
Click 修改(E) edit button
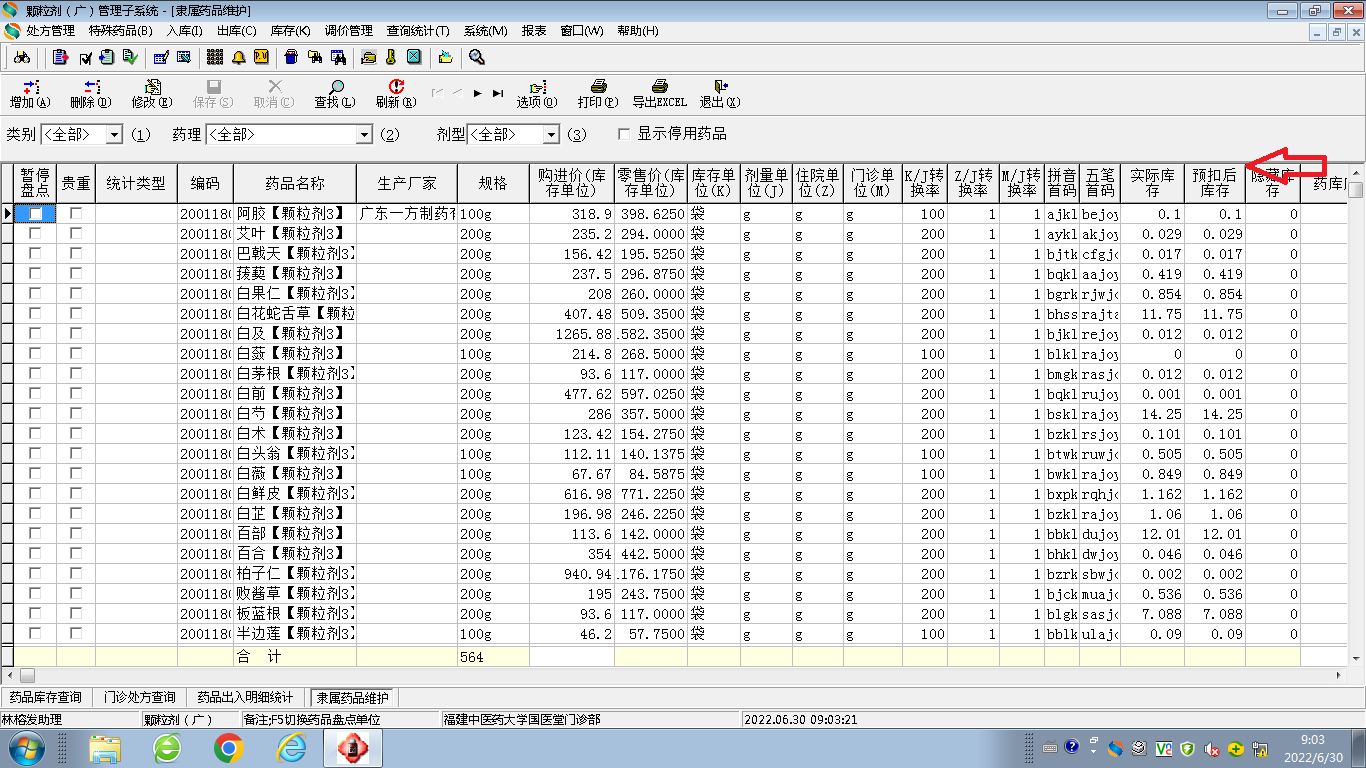point(152,94)
